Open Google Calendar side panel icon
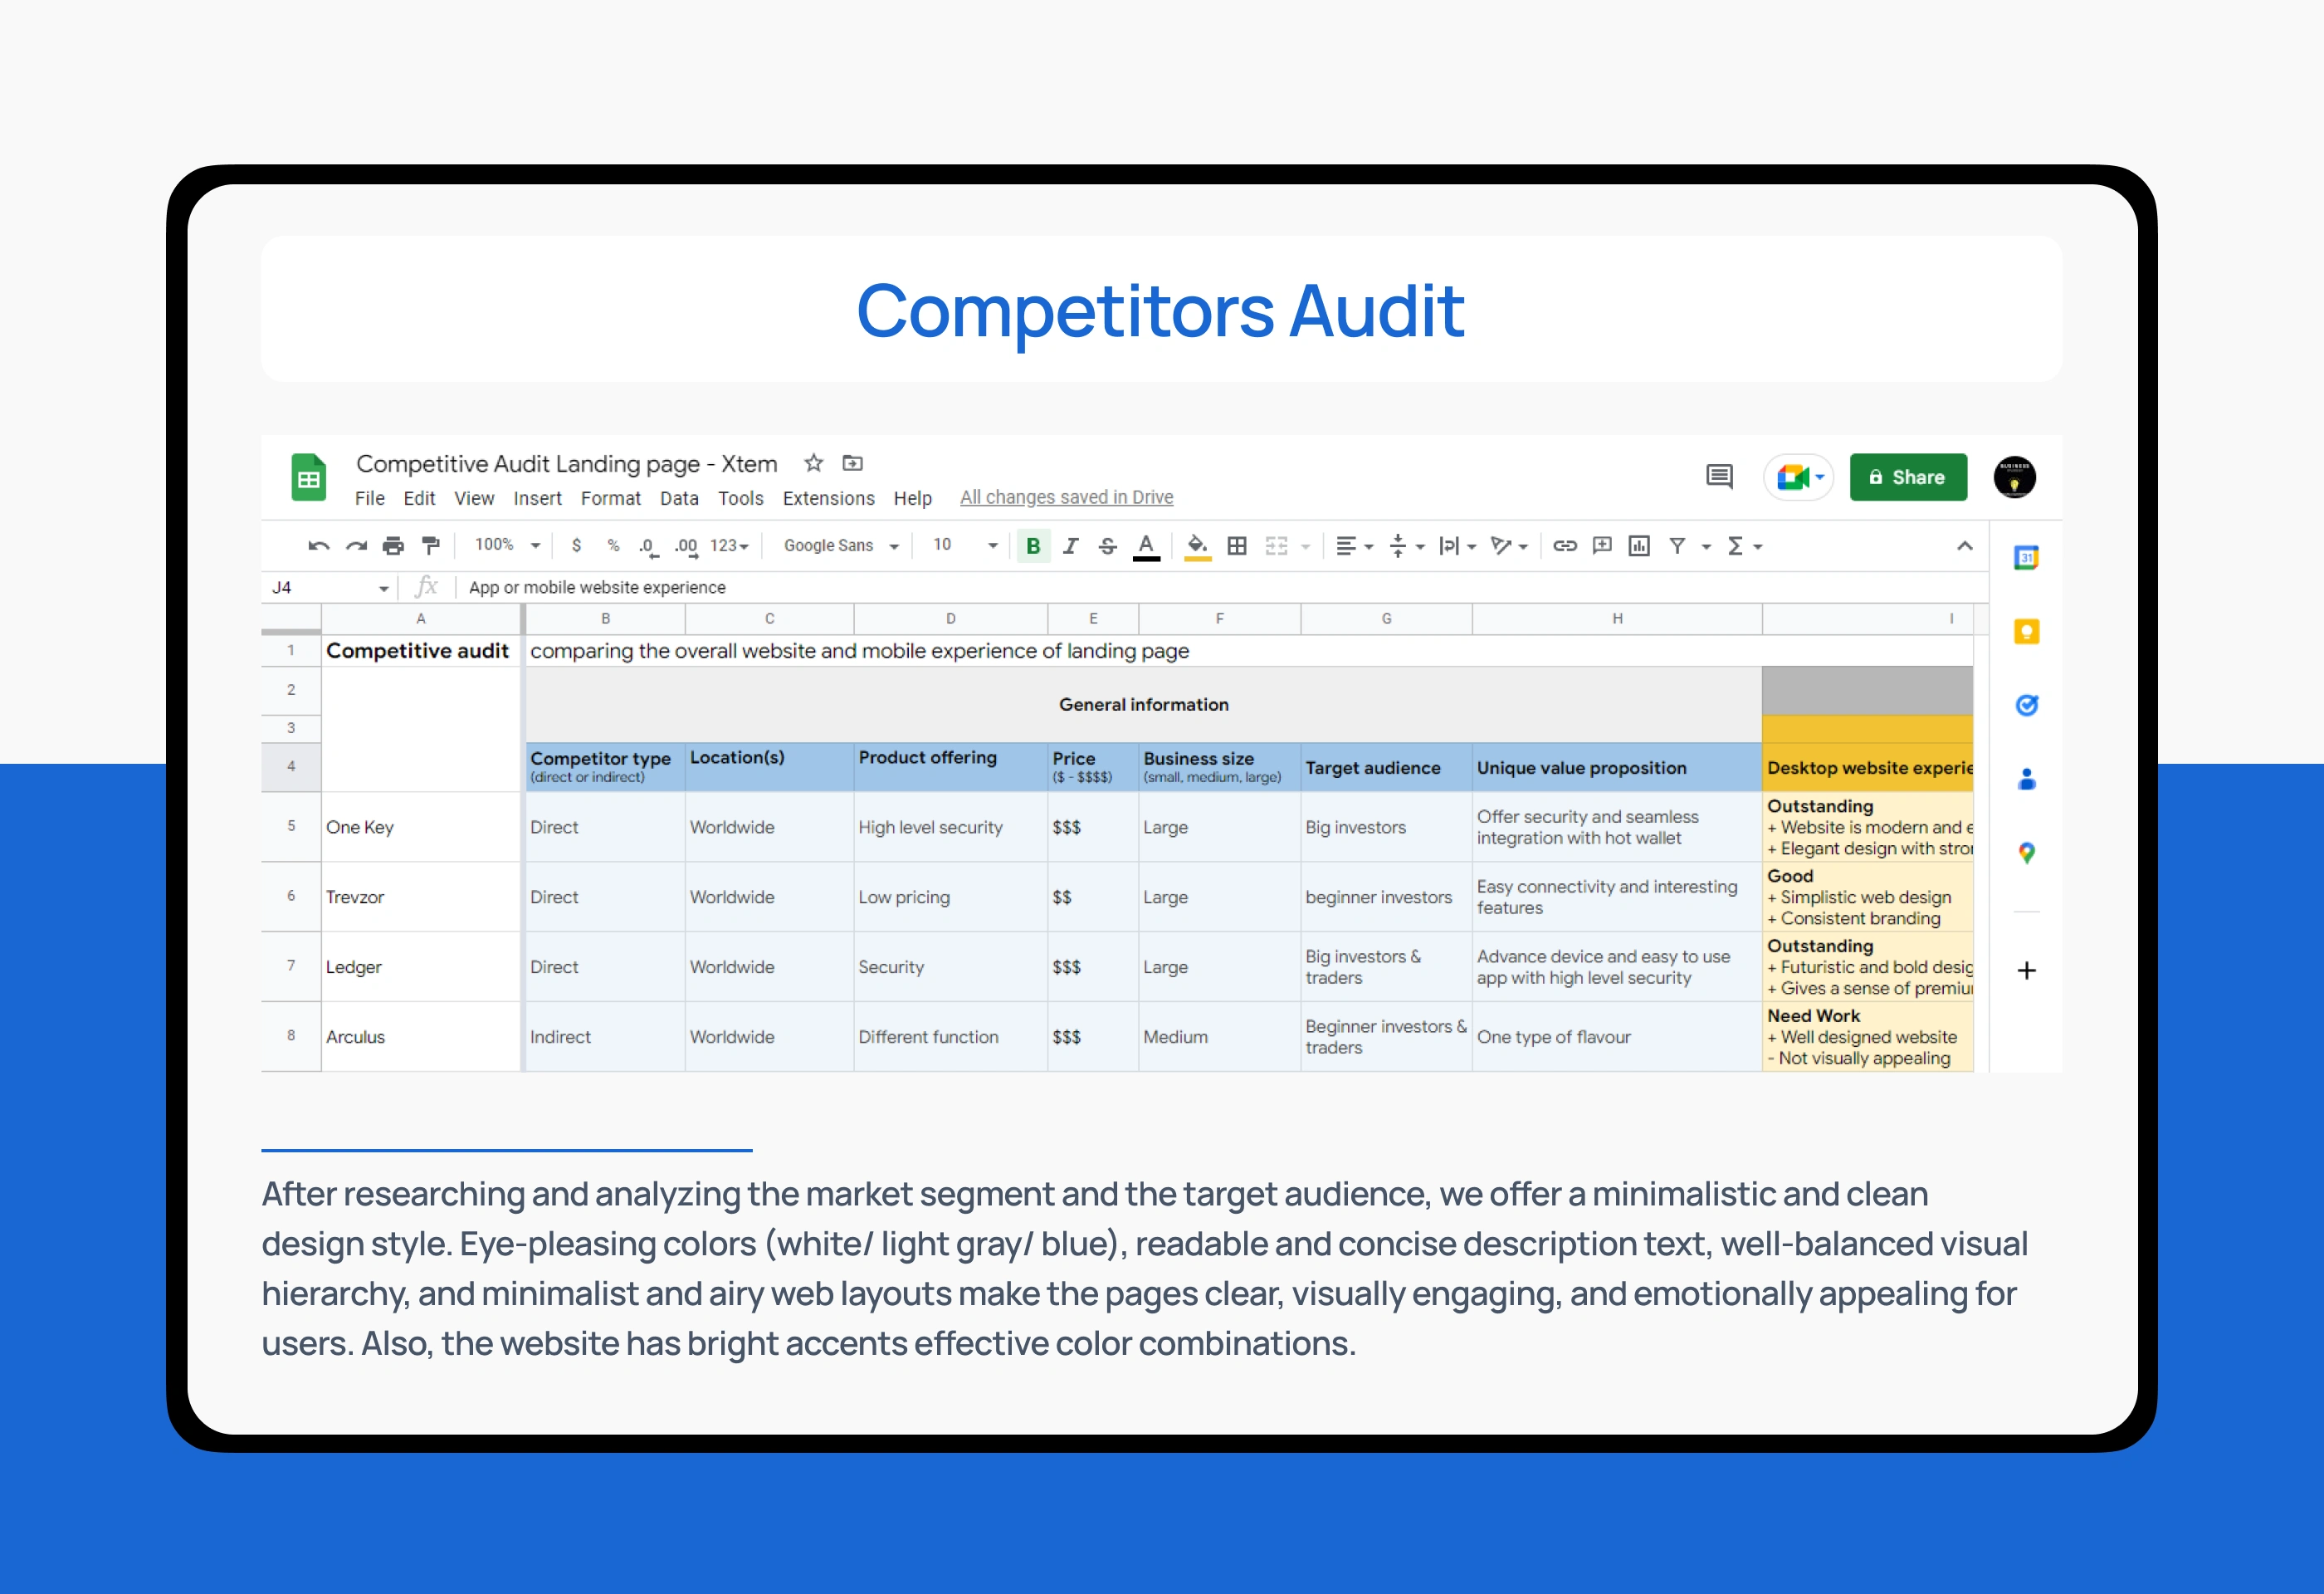This screenshot has width=2324, height=1594. (2026, 558)
